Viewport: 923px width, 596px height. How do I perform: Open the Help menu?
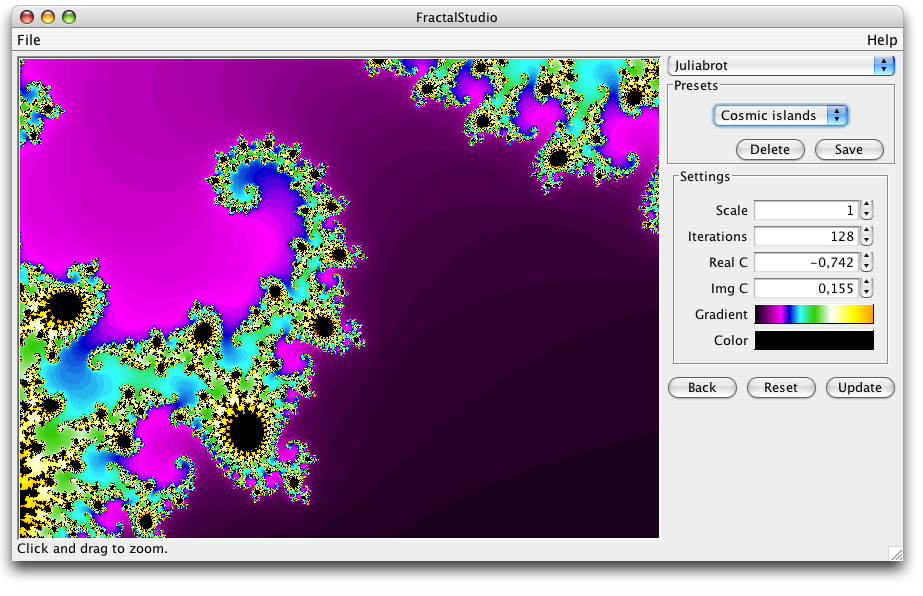(x=882, y=40)
